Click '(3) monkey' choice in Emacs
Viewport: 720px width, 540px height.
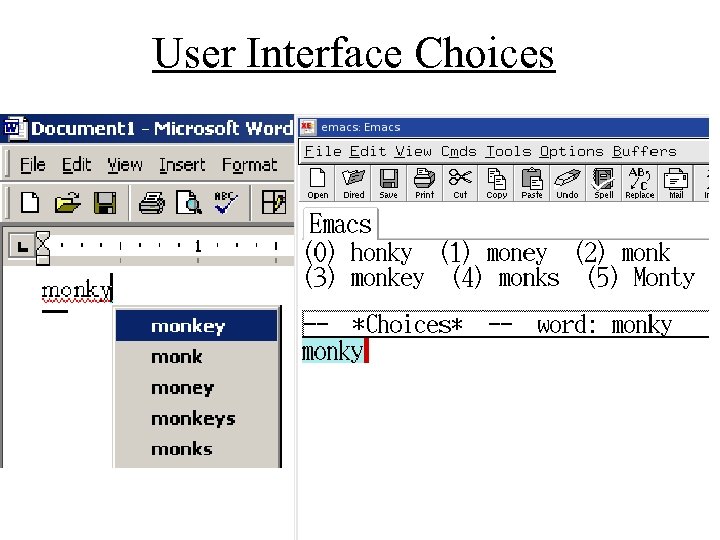click(365, 277)
